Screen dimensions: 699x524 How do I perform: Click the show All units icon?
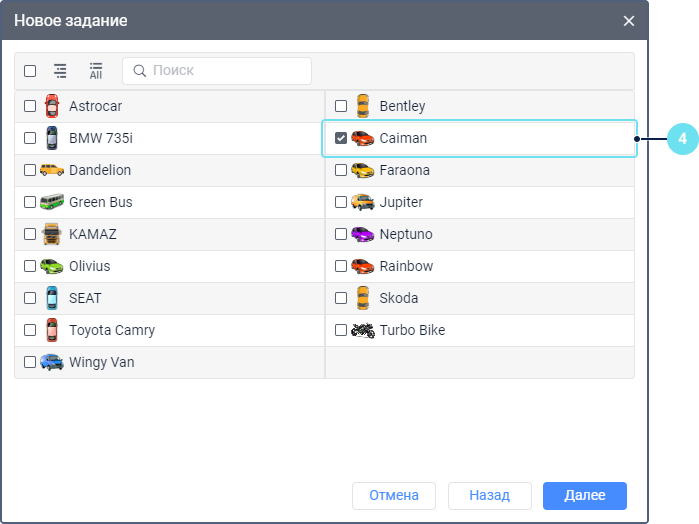[x=96, y=71]
